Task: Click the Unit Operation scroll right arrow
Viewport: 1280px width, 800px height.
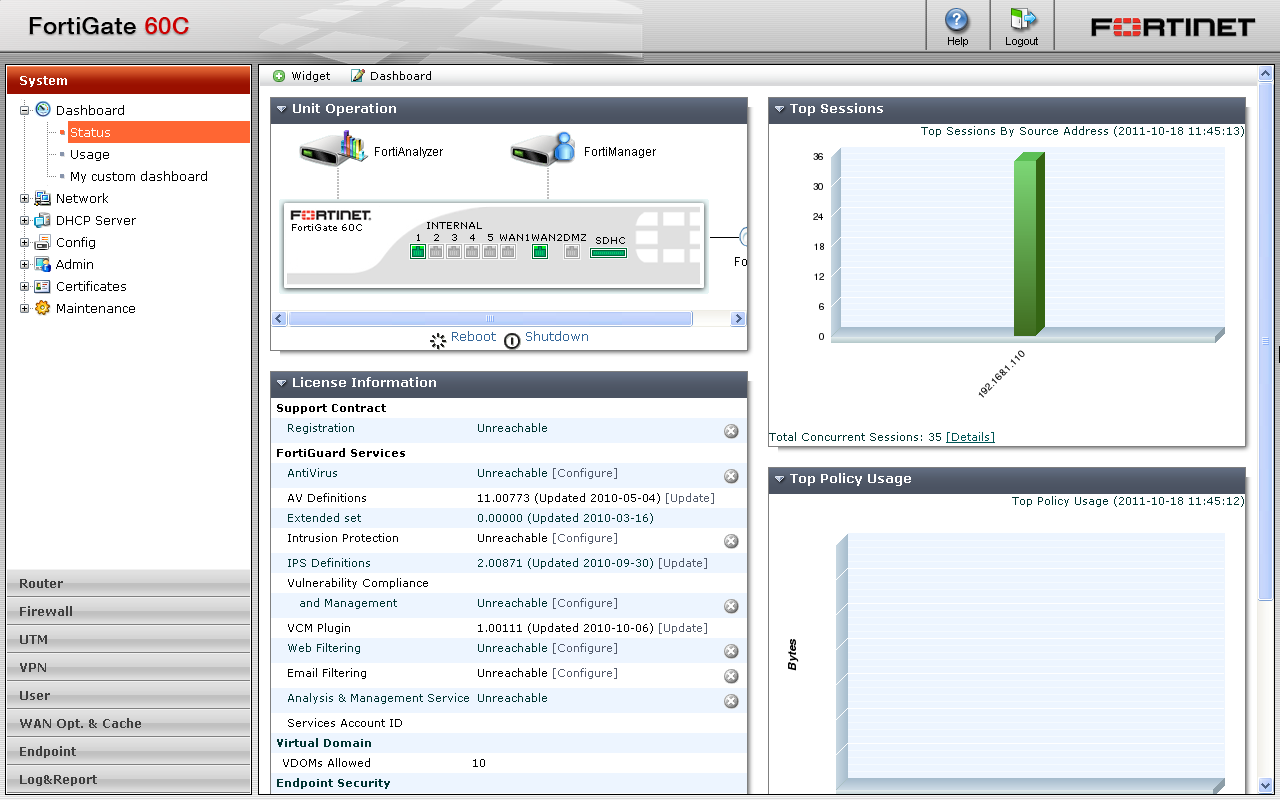Action: point(738,319)
